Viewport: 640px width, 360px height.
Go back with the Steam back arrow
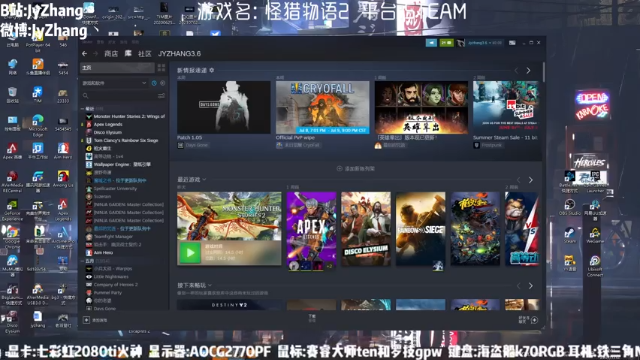[x=84, y=53]
